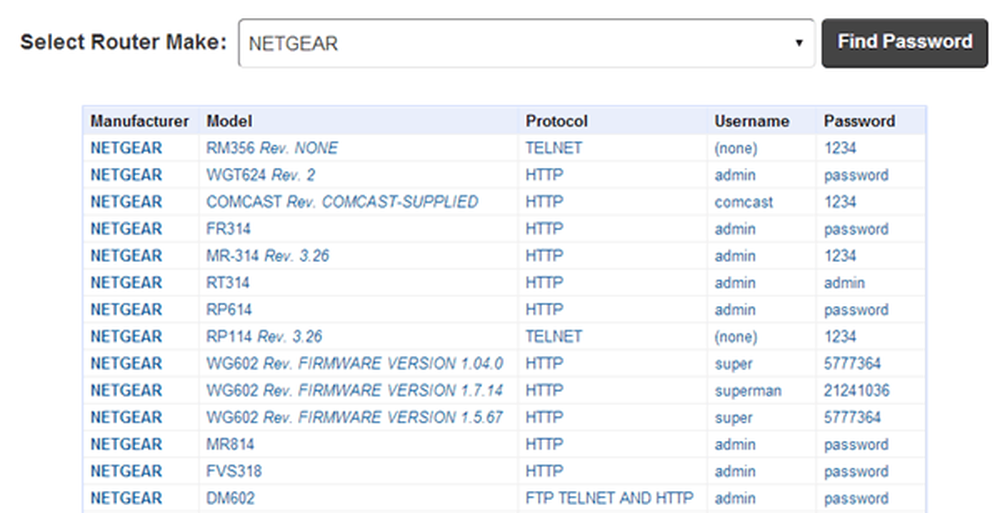Click the 21241036 password cell

pyautogui.click(x=856, y=390)
